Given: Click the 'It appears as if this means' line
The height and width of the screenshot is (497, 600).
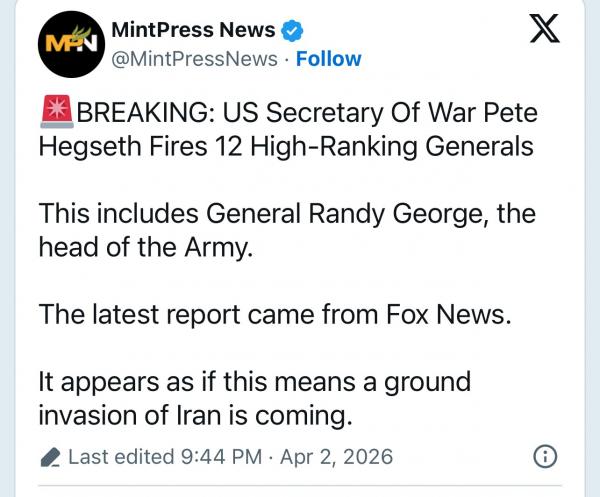Looking at the screenshot, I should coord(254,382).
